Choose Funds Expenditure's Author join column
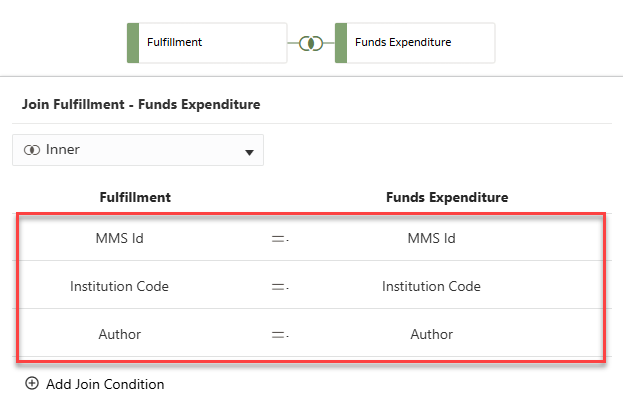This screenshot has width=623, height=420. tap(431, 334)
